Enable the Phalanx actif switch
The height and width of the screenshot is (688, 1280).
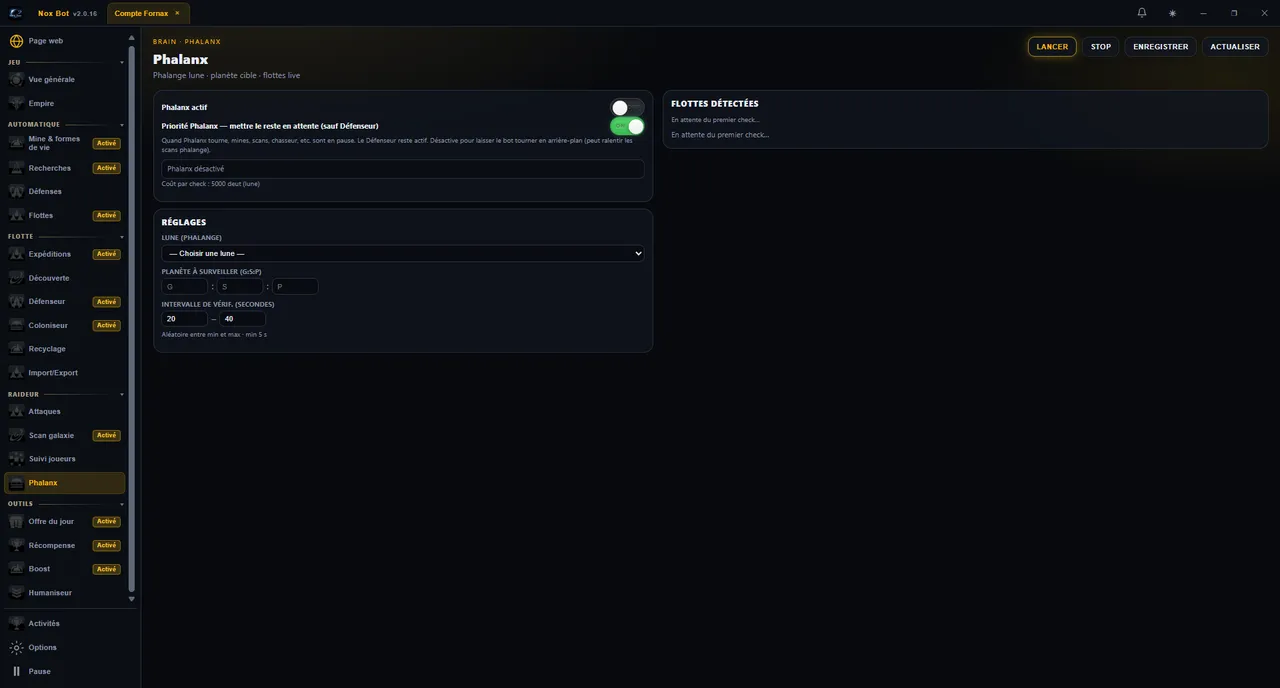(x=627, y=107)
